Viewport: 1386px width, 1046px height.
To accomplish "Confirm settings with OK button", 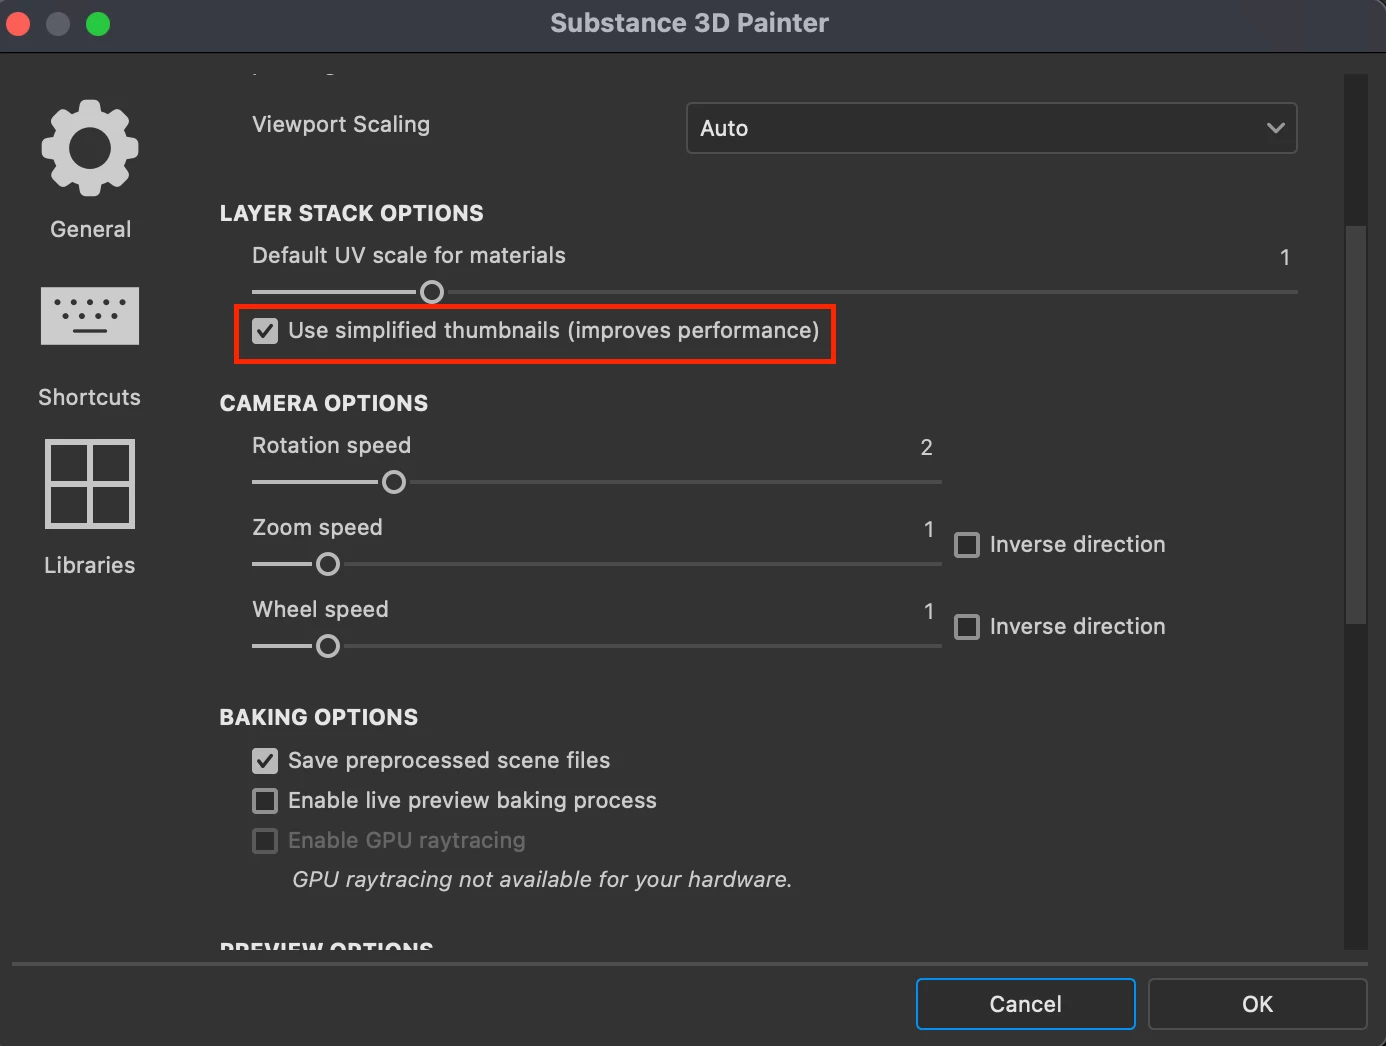I will point(1258,1004).
